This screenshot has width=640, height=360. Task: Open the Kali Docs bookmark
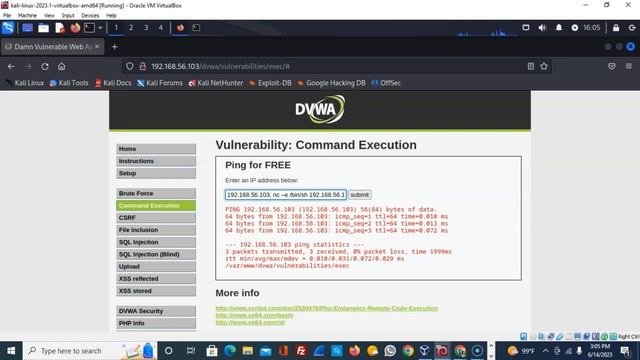pos(113,83)
